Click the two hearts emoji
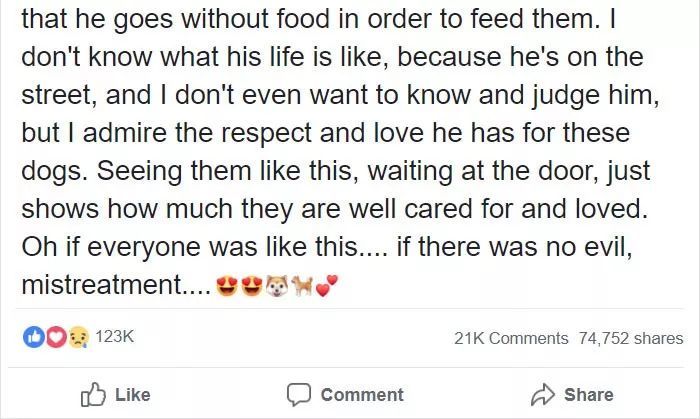The width and height of the screenshot is (700, 419). coord(327,286)
